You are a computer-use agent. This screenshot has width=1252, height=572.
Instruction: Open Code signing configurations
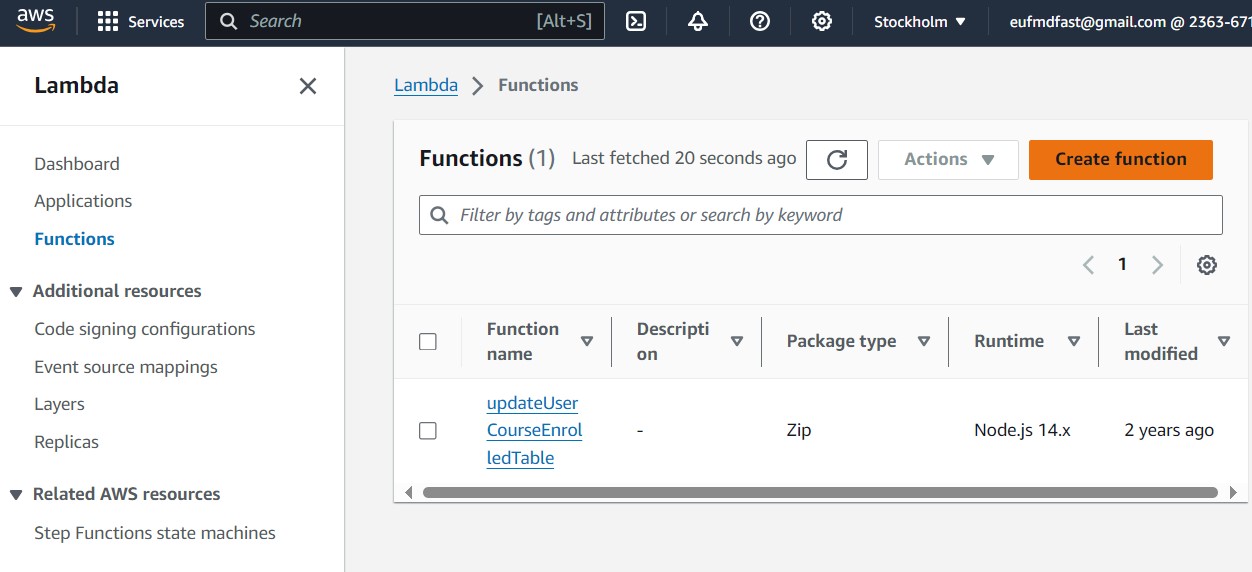145,329
